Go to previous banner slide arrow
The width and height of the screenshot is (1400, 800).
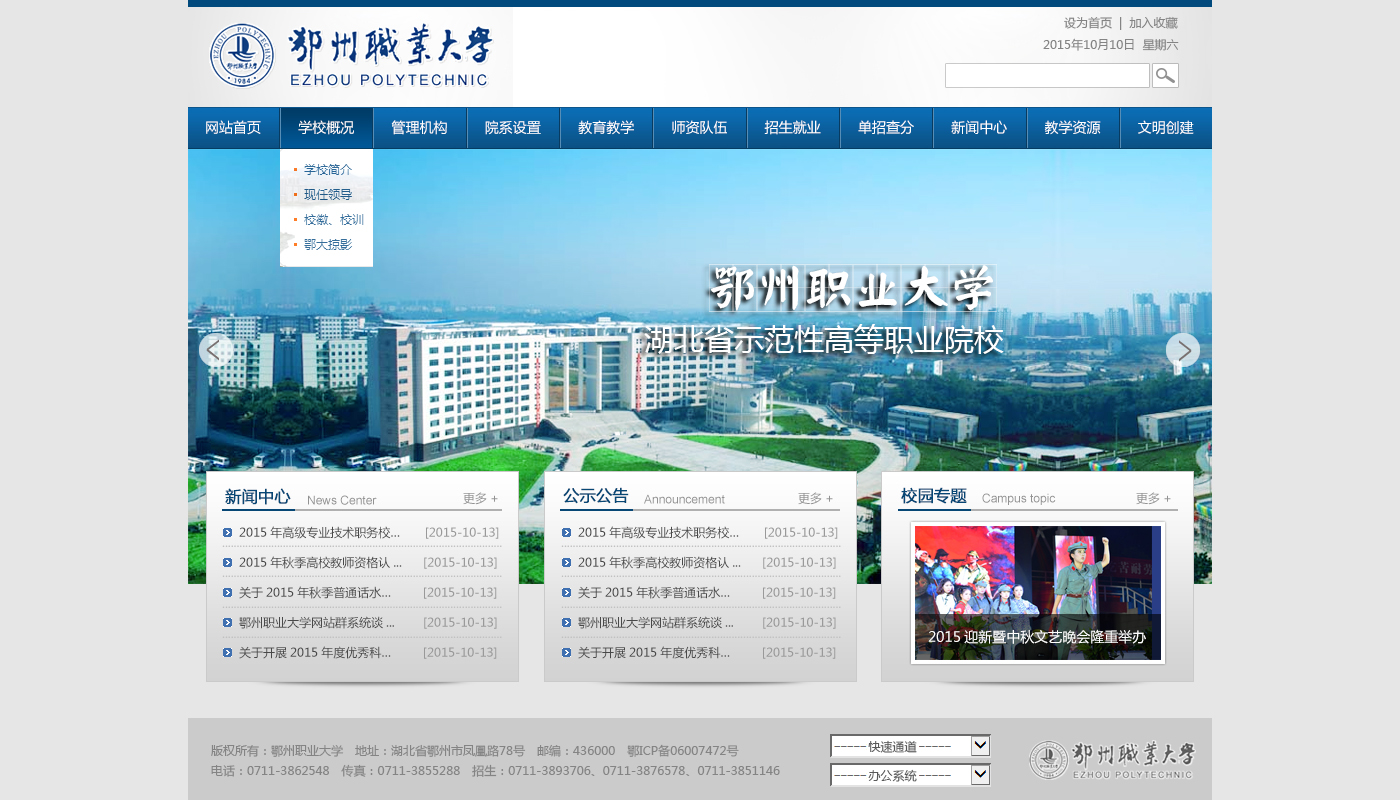pos(215,350)
